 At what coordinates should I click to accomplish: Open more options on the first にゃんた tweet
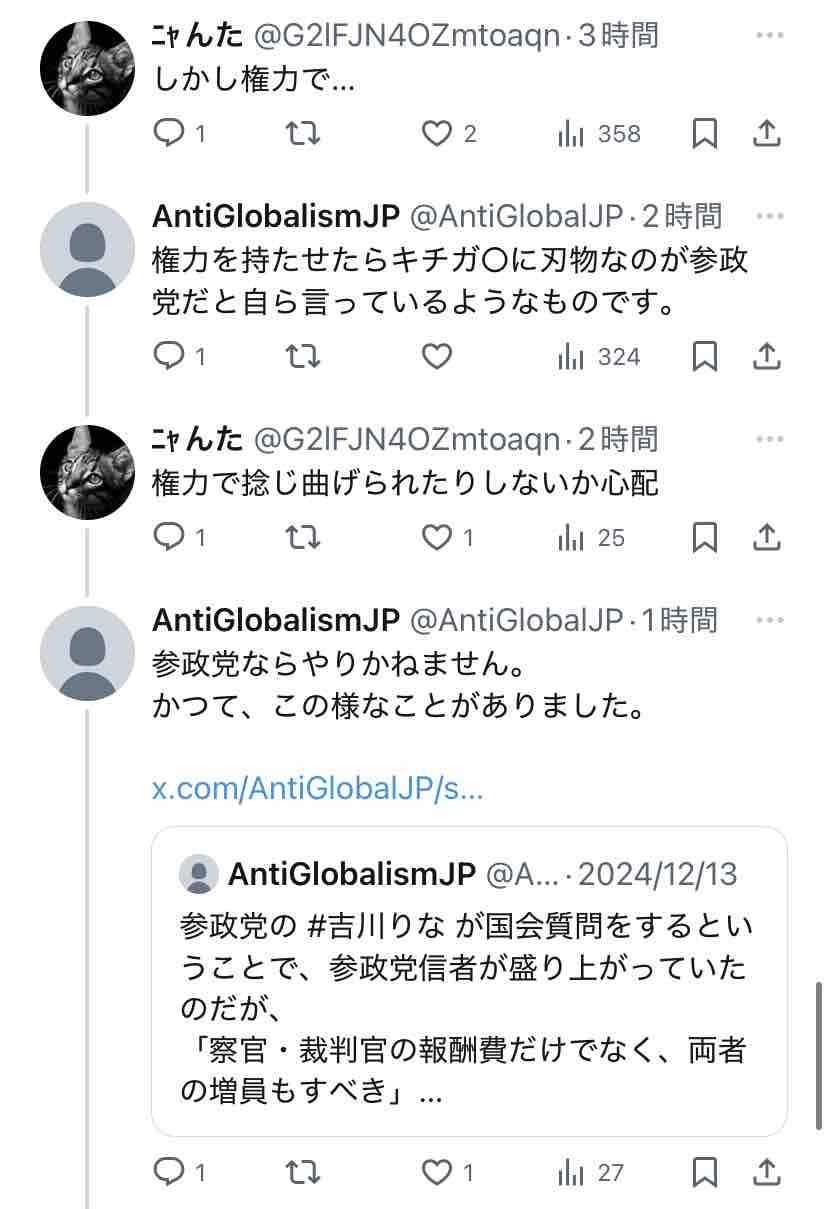point(768,35)
